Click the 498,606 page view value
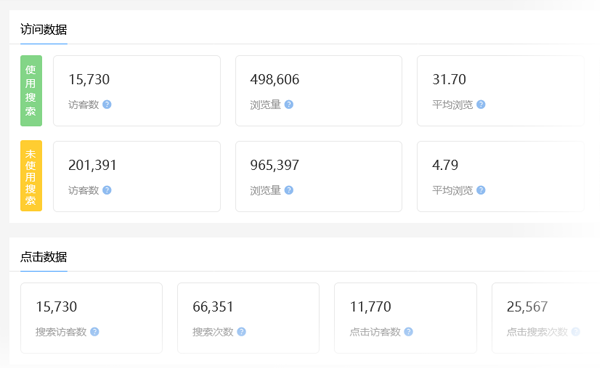600x368 pixels. click(x=275, y=80)
